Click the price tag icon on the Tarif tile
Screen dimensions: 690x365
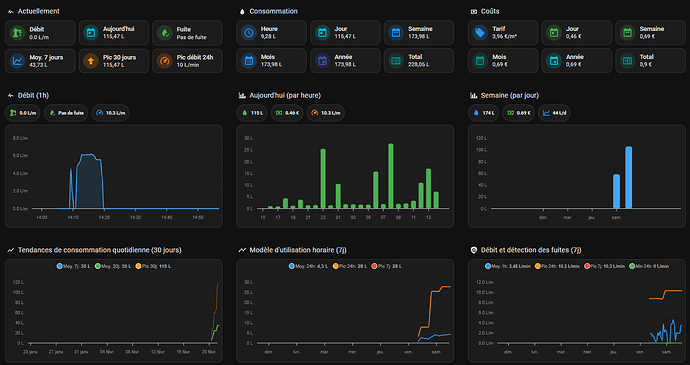pyautogui.click(x=480, y=33)
